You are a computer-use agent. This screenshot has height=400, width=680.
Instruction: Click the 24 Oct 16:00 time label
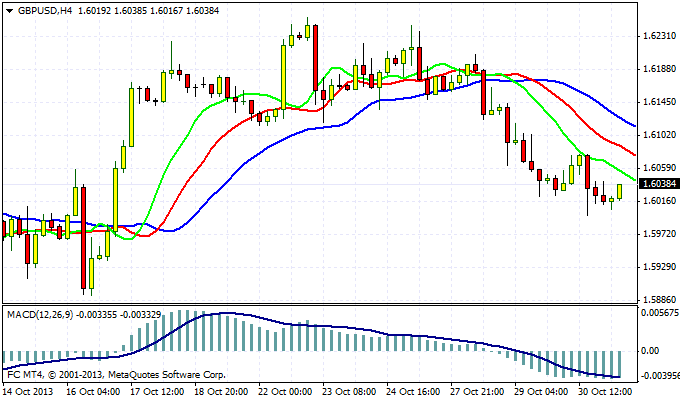click(413, 392)
